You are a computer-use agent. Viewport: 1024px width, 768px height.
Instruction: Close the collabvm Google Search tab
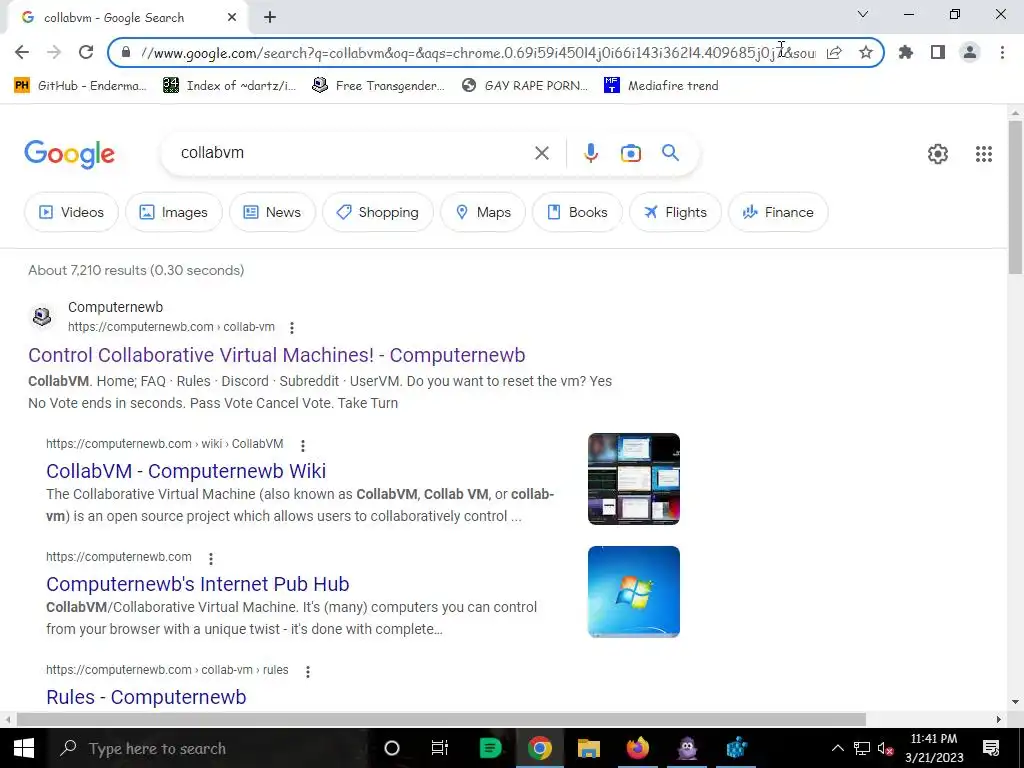tap(232, 18)
